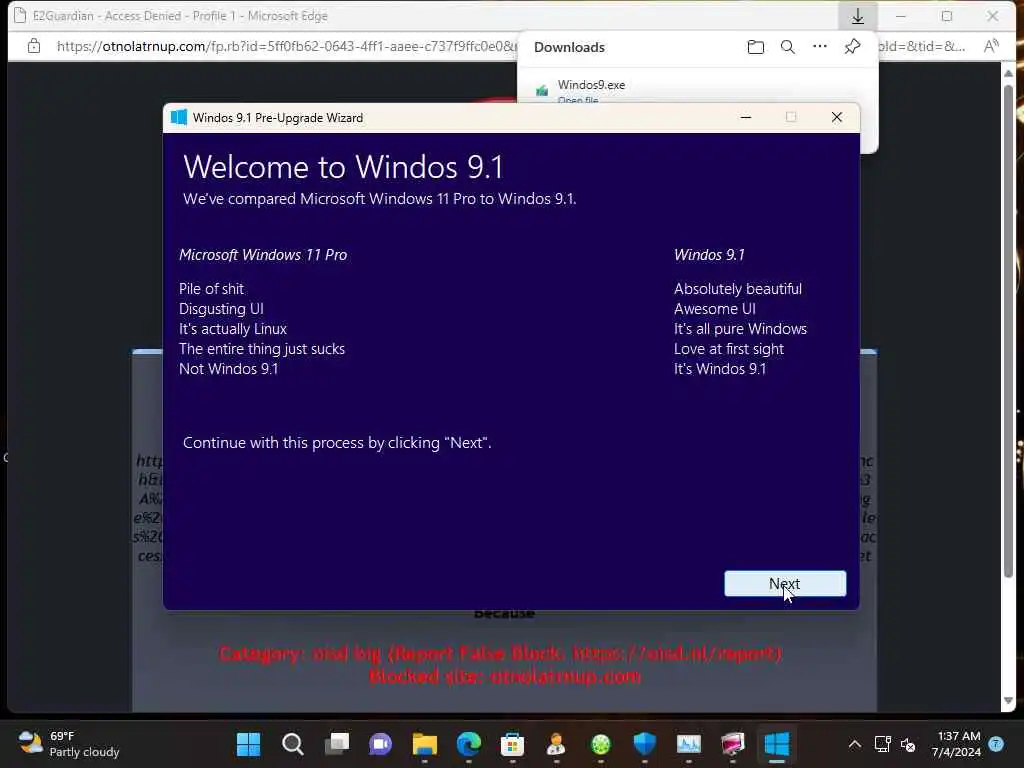The height and width of the screenshot is (768, 1024).
Task: Pin the Downloads panel
Action: [x=852, y=46]
